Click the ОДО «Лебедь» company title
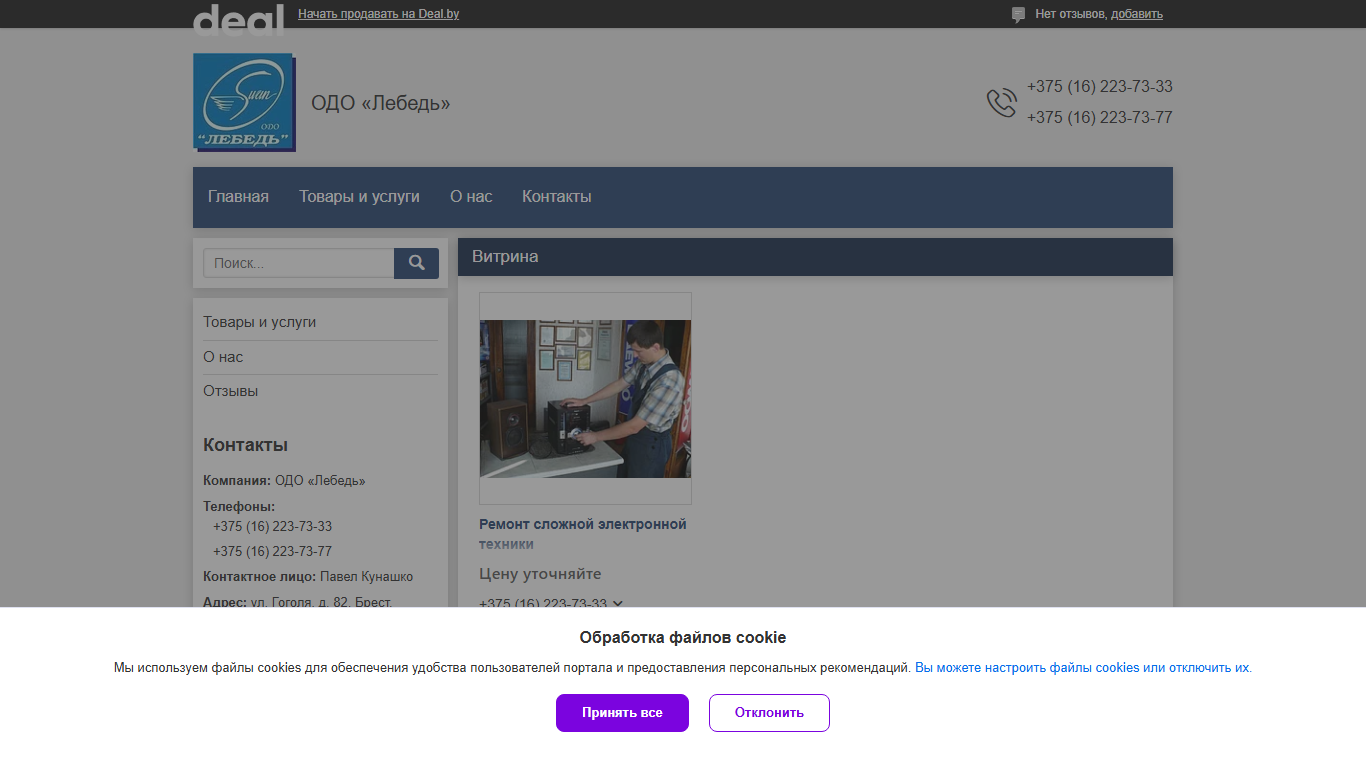This screenshot has width=1366, height=768. [x=380, y=103]
